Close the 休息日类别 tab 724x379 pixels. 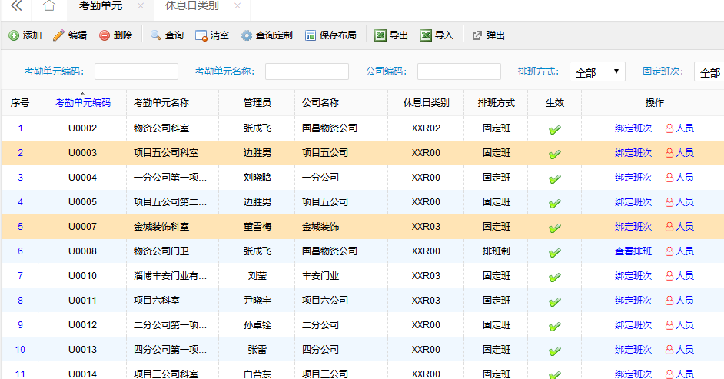click(x=237, y=6)
